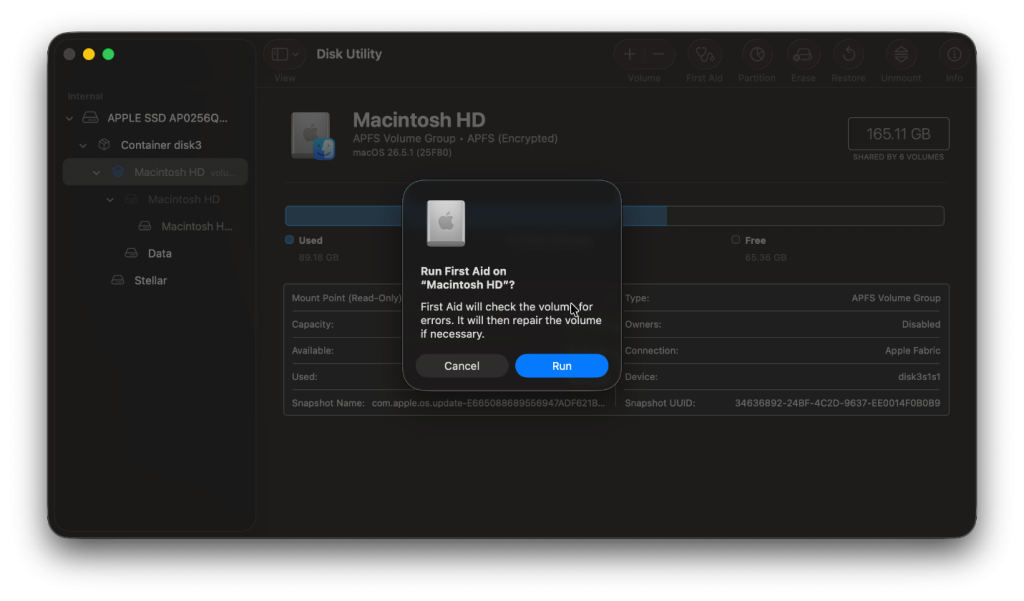
Task: Click the add Volume plus icon
Action: (630, 54)
